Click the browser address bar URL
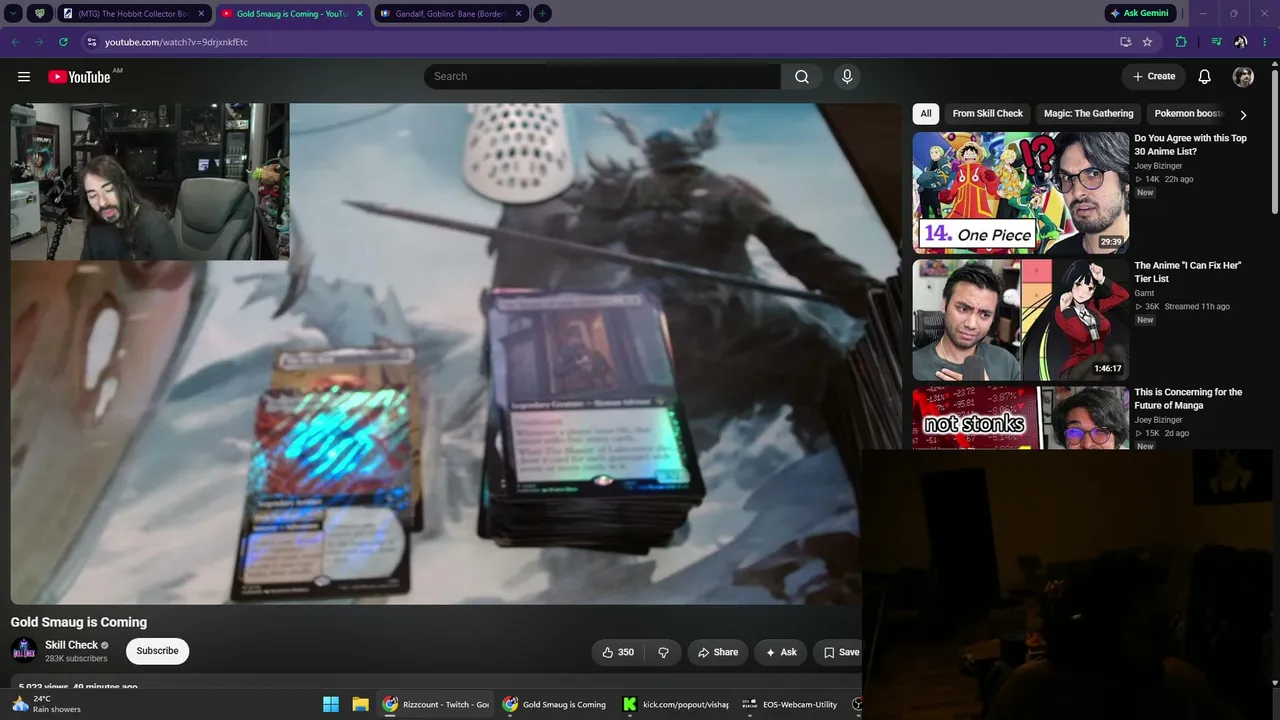This screenshot has width=1280, height=720. (x=176, y=42)
